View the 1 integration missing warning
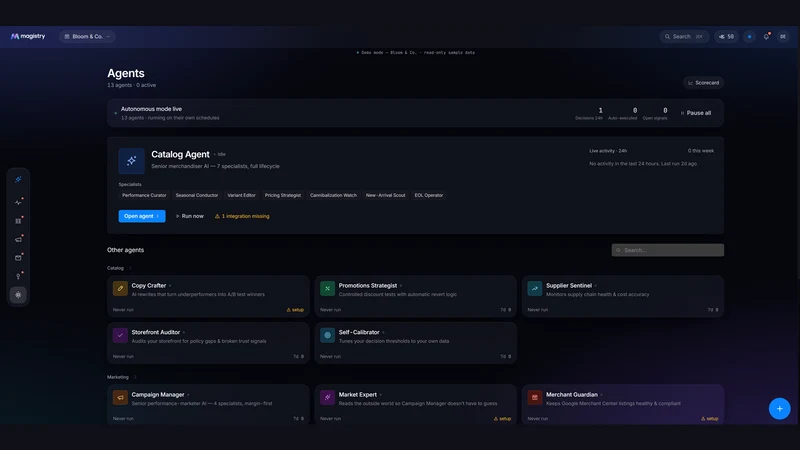This screenshot has height=450, width=800. (x=242, y=216)
